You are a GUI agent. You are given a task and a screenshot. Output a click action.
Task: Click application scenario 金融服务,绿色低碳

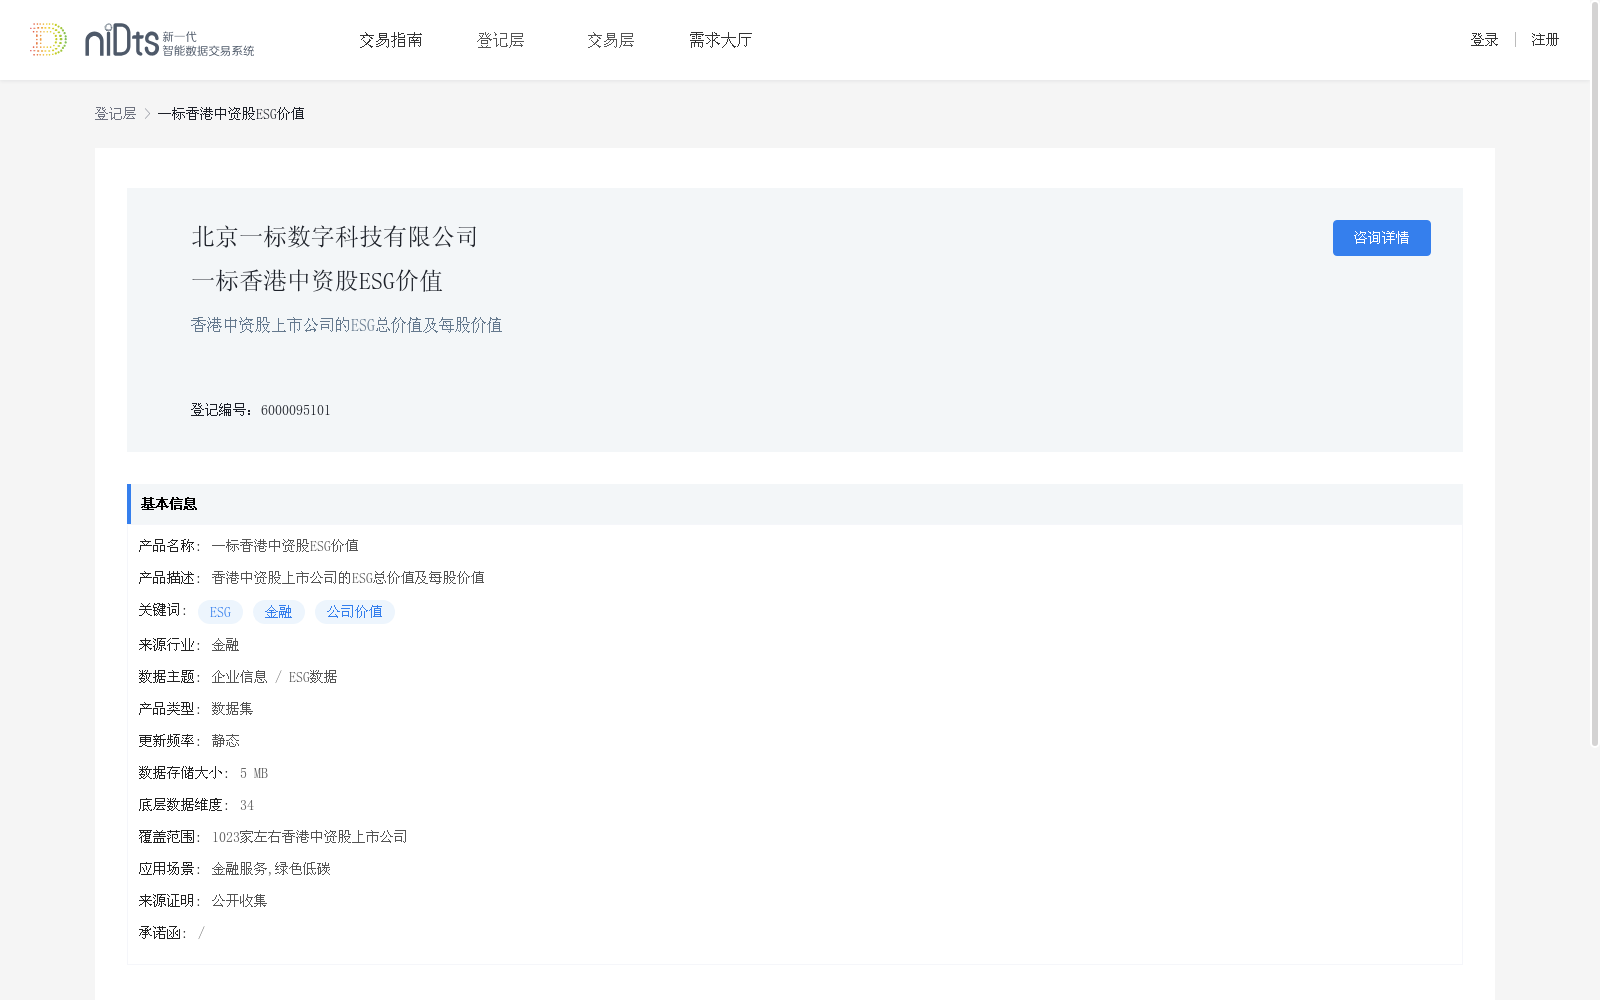pos(271,869)
